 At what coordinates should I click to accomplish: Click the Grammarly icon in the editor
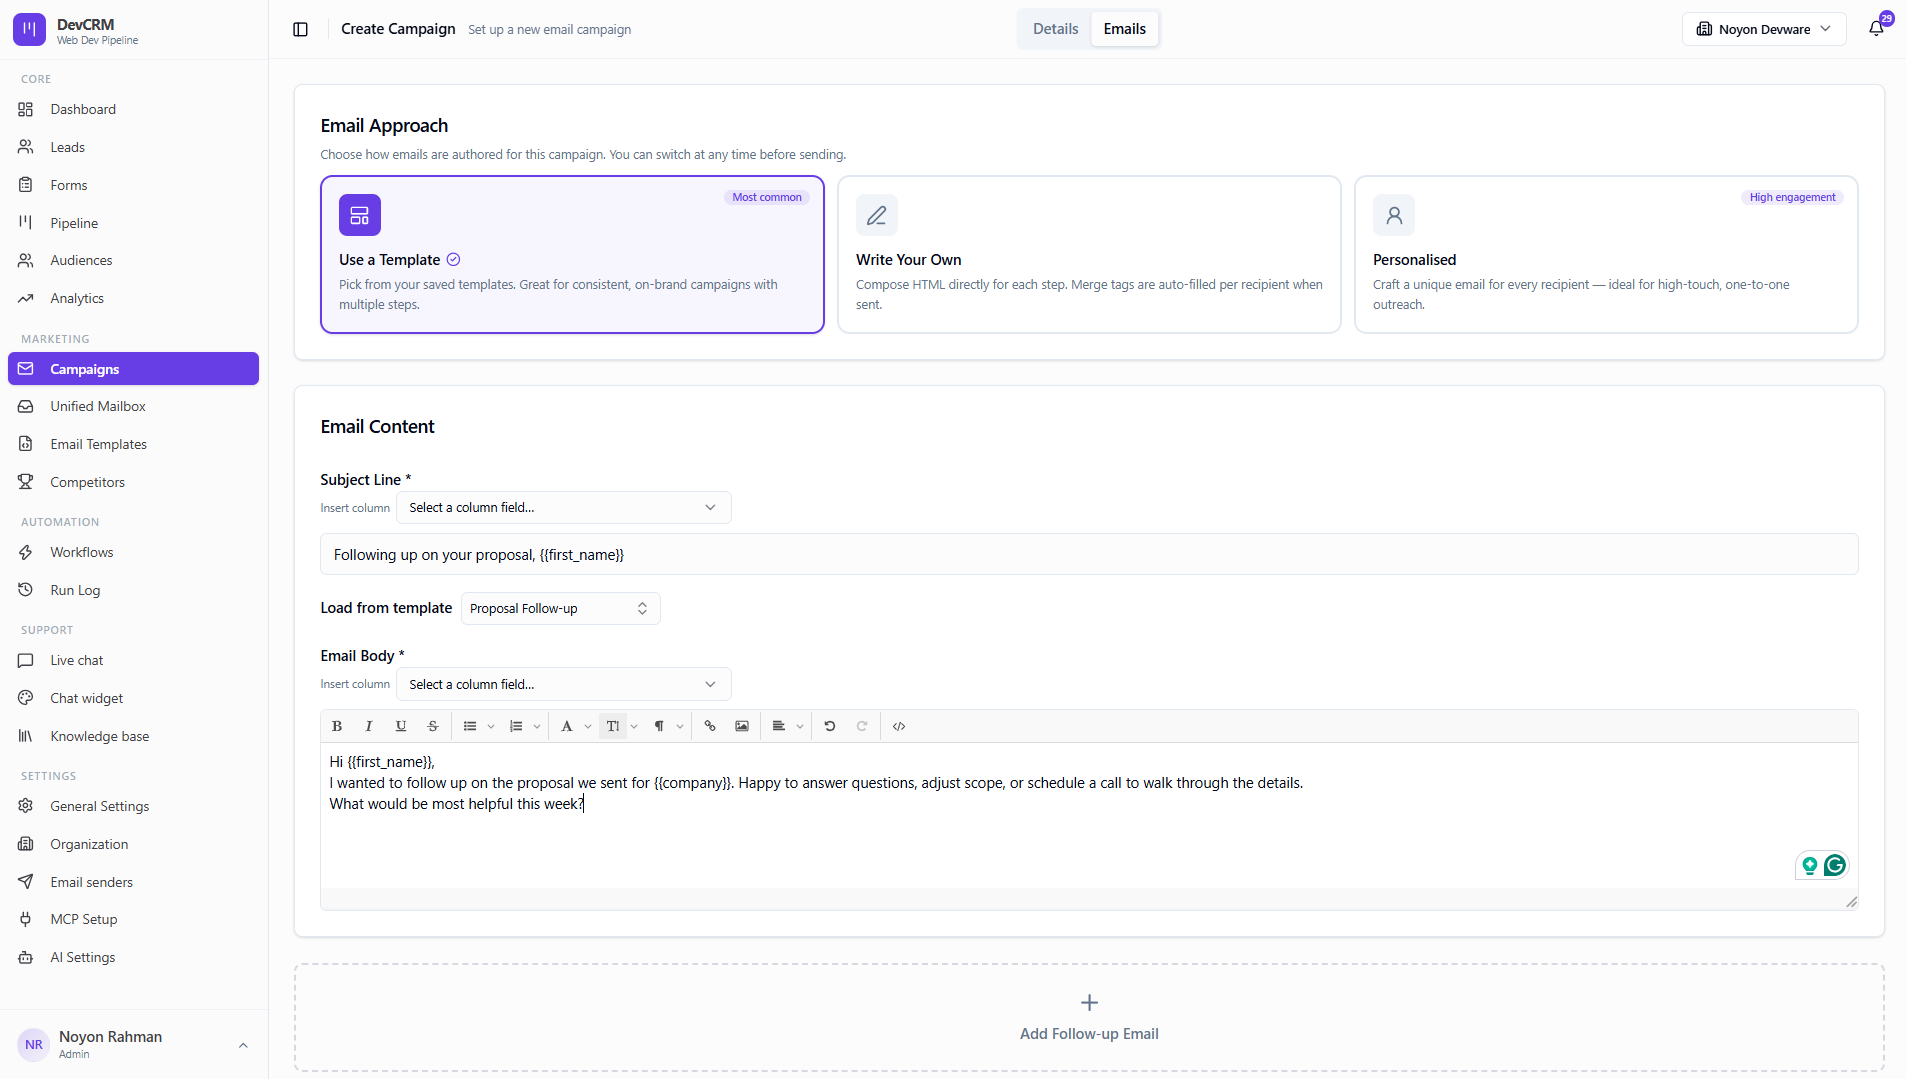click(1835, 865)
